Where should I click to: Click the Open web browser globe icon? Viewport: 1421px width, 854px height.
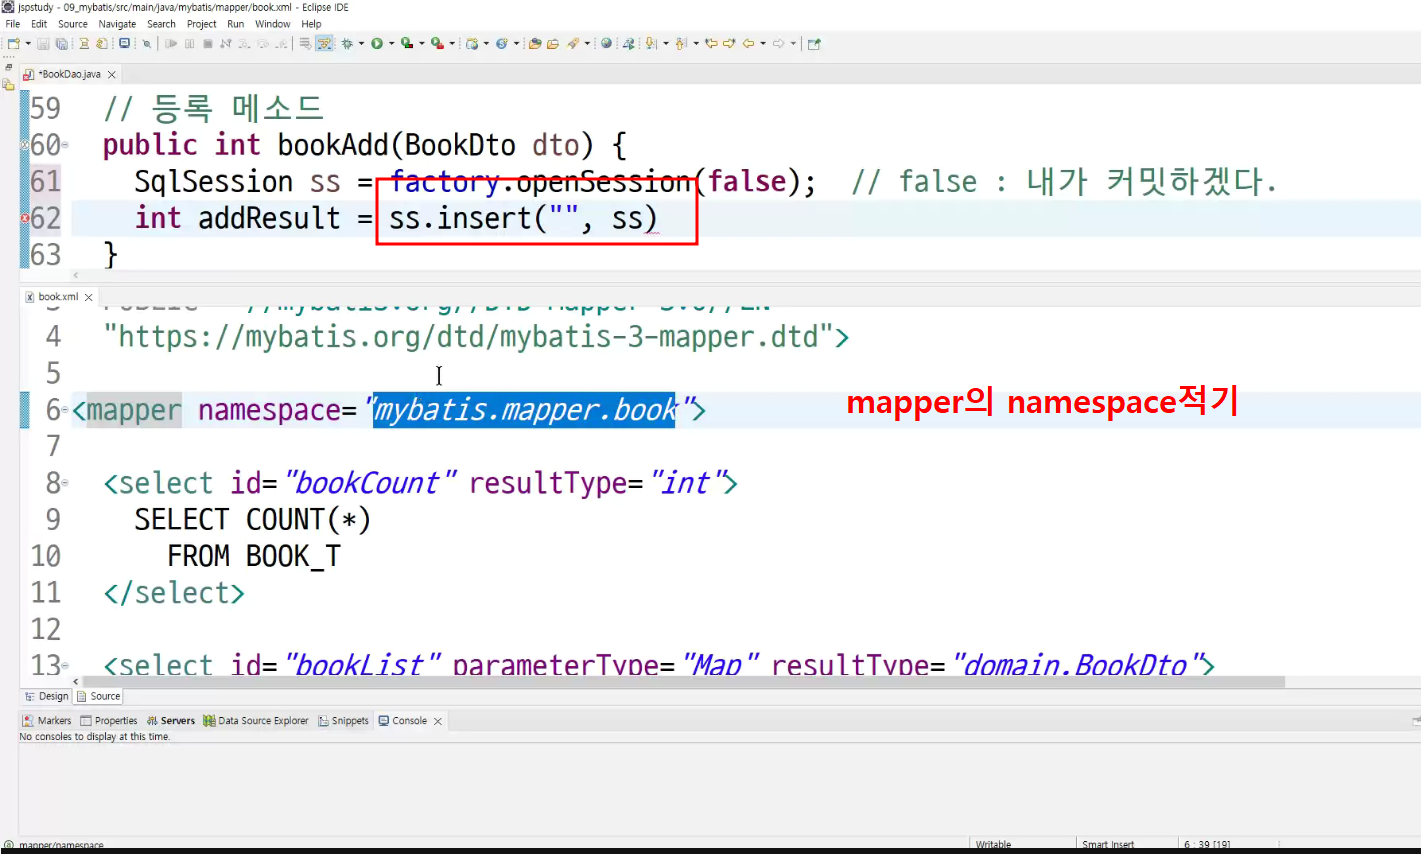[606, 43]
